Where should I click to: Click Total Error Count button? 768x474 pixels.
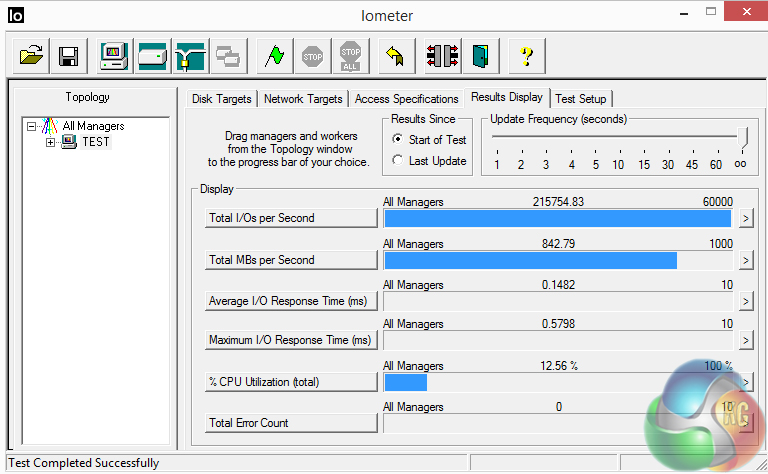click(x=291, y=423)
